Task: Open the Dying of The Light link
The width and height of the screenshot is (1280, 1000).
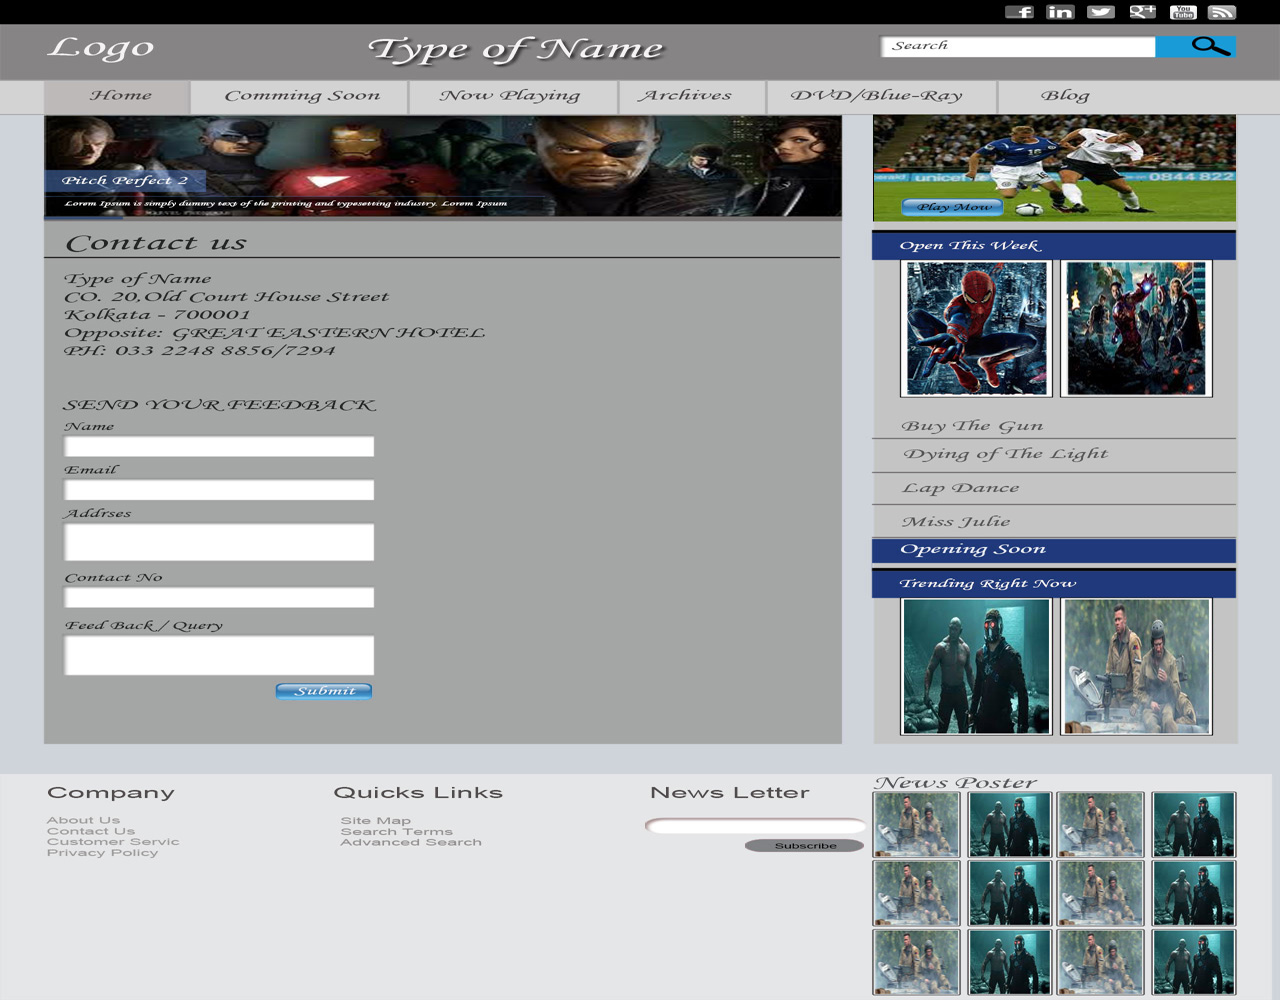Action: [x=1005, y=454]
